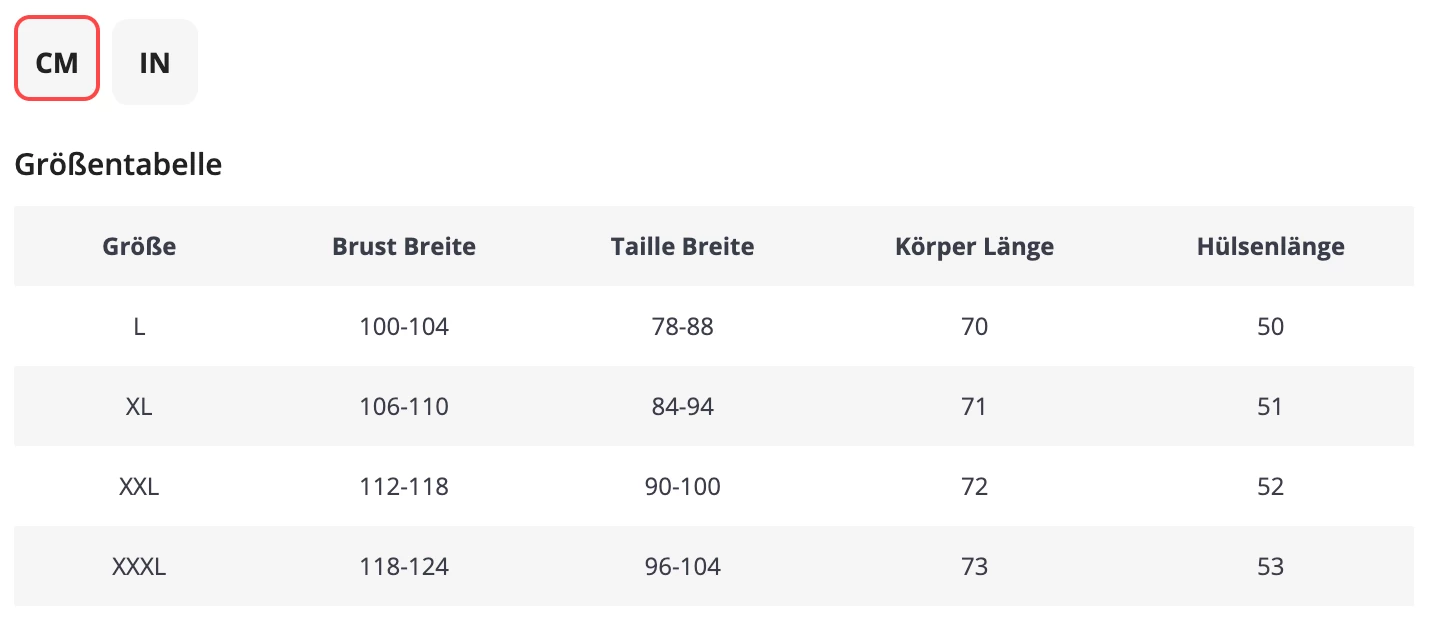1448x622 pixels.
Task: Switch to IN units
Action: pos(155,62)
